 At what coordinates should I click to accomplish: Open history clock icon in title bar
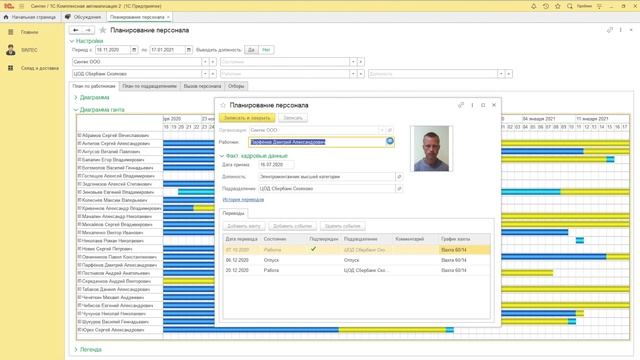tap(546, 6)
